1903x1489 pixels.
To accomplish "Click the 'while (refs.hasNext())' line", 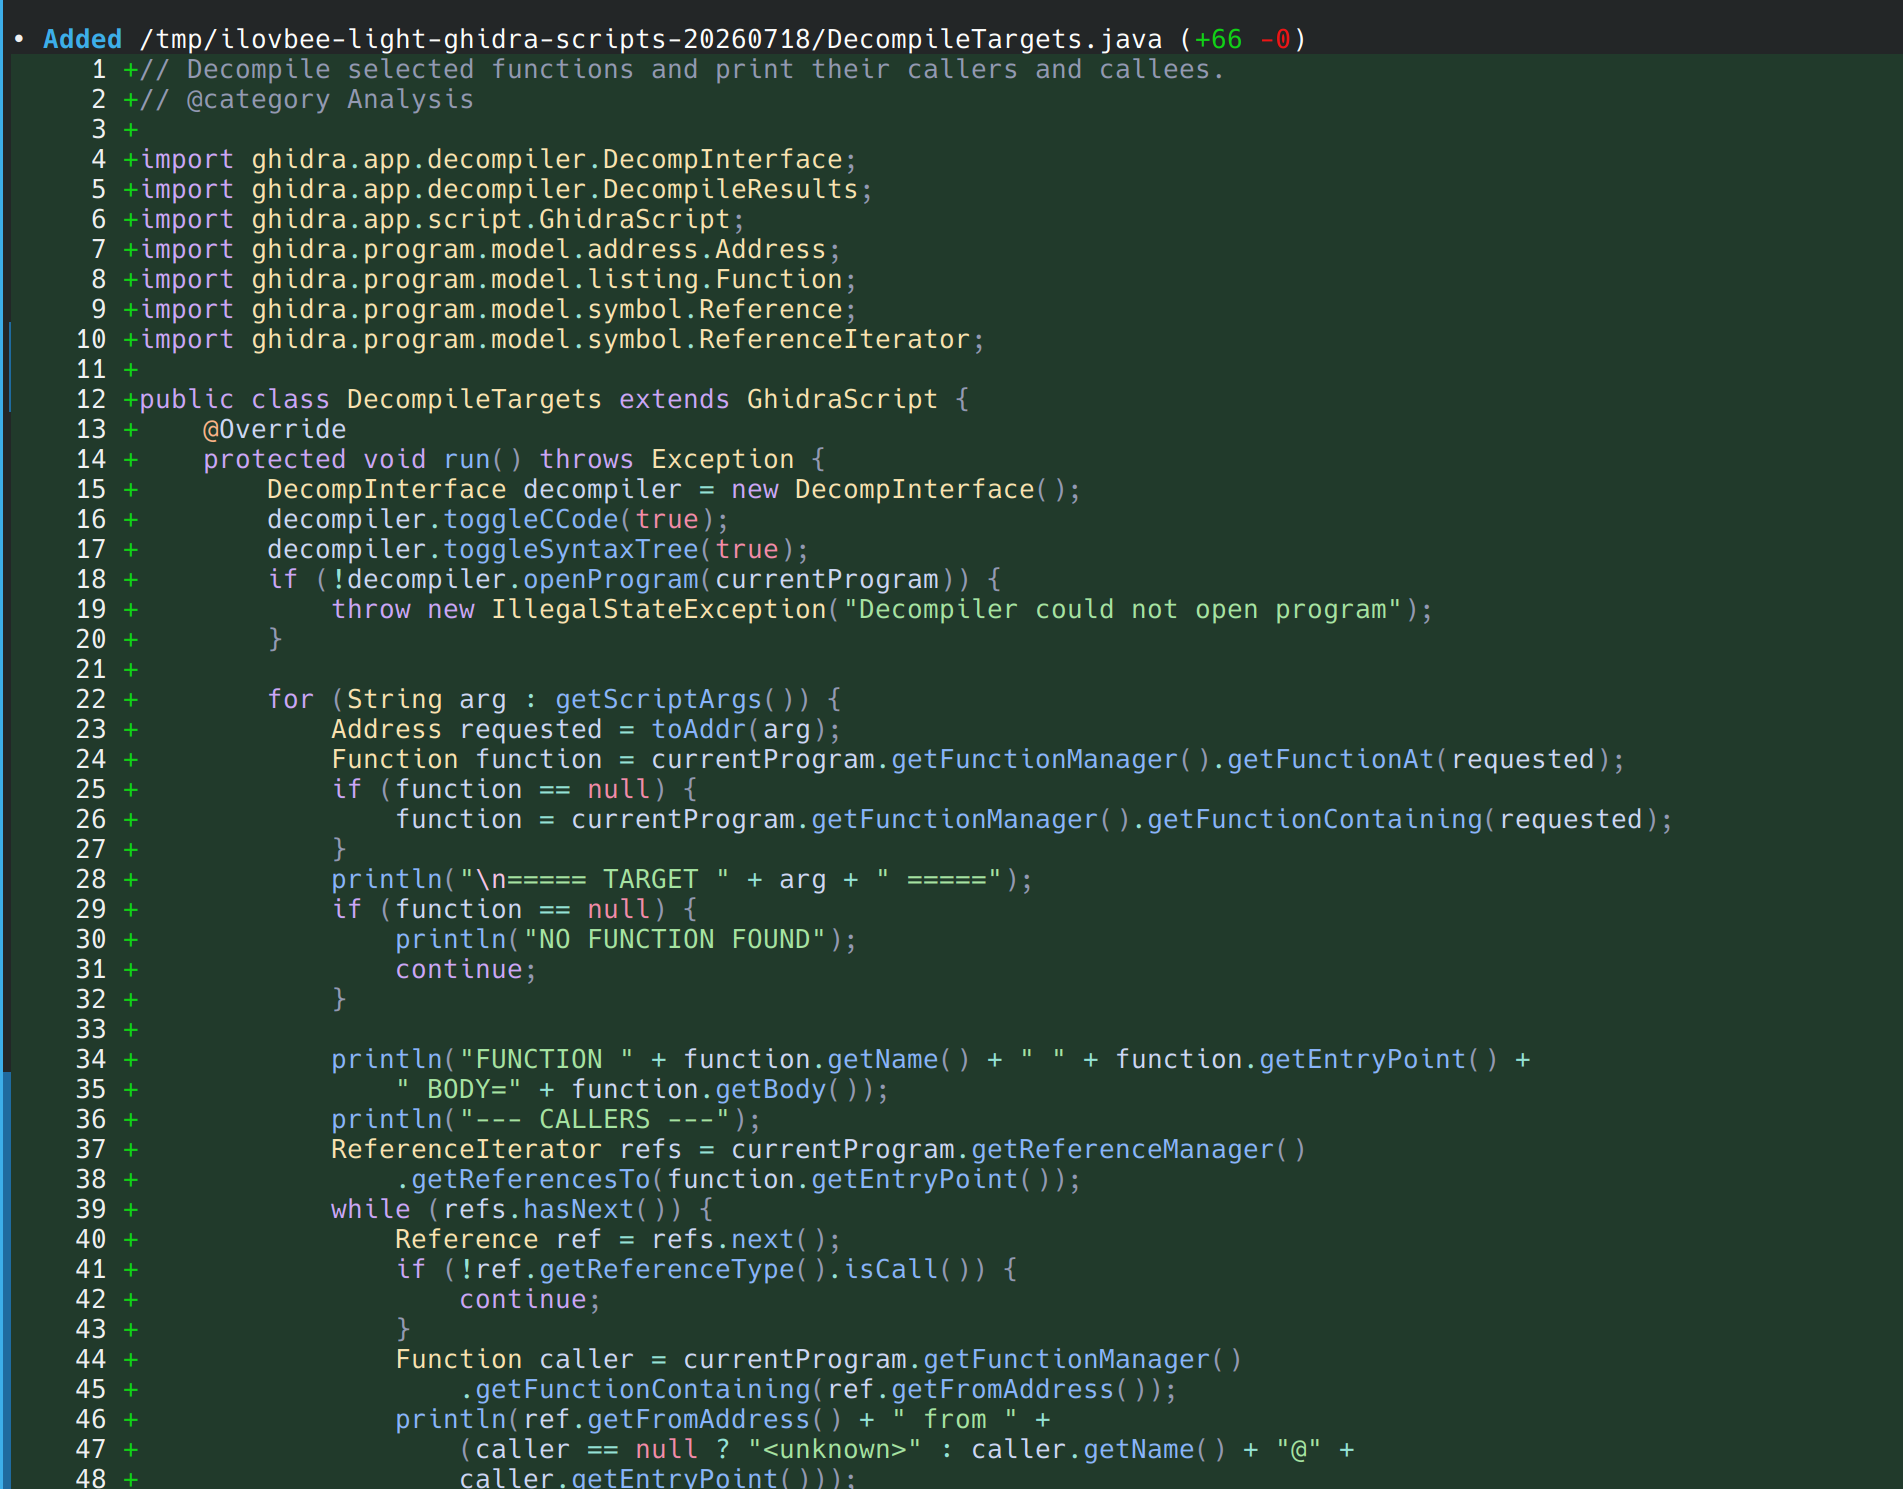I will tap(522, 1209).
